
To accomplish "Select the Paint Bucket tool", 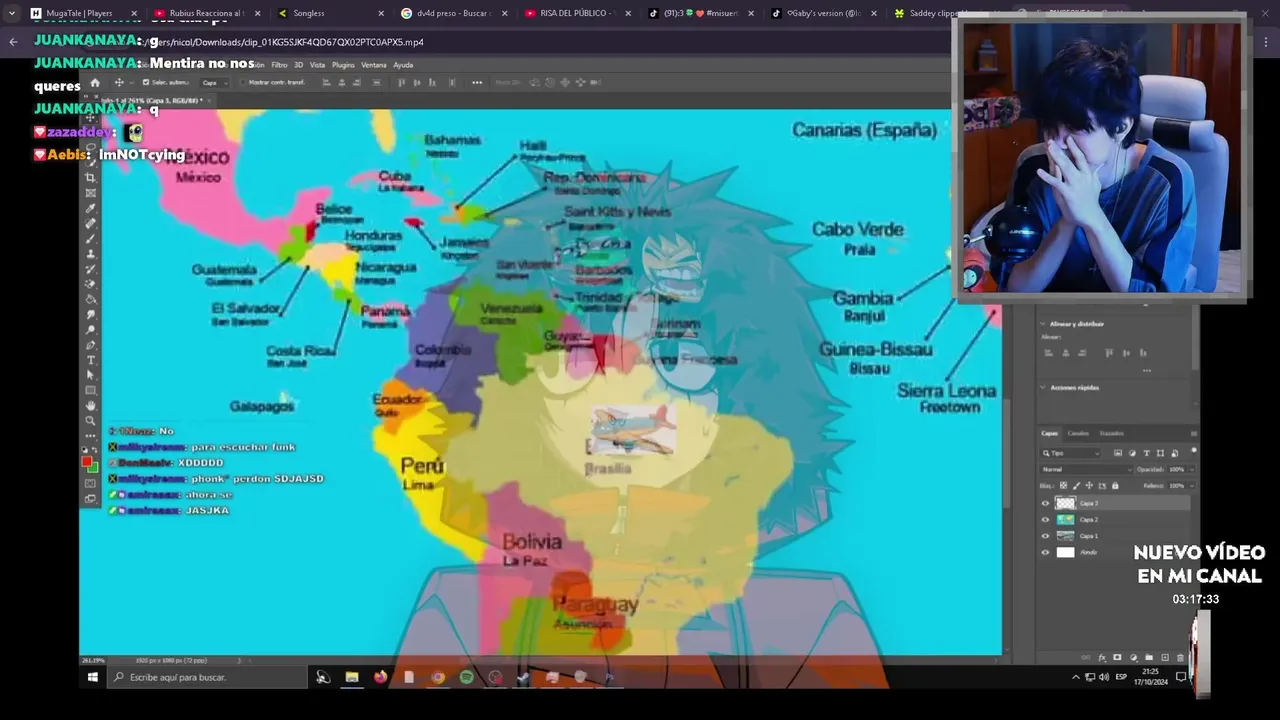I will click(x=90, y=299).
